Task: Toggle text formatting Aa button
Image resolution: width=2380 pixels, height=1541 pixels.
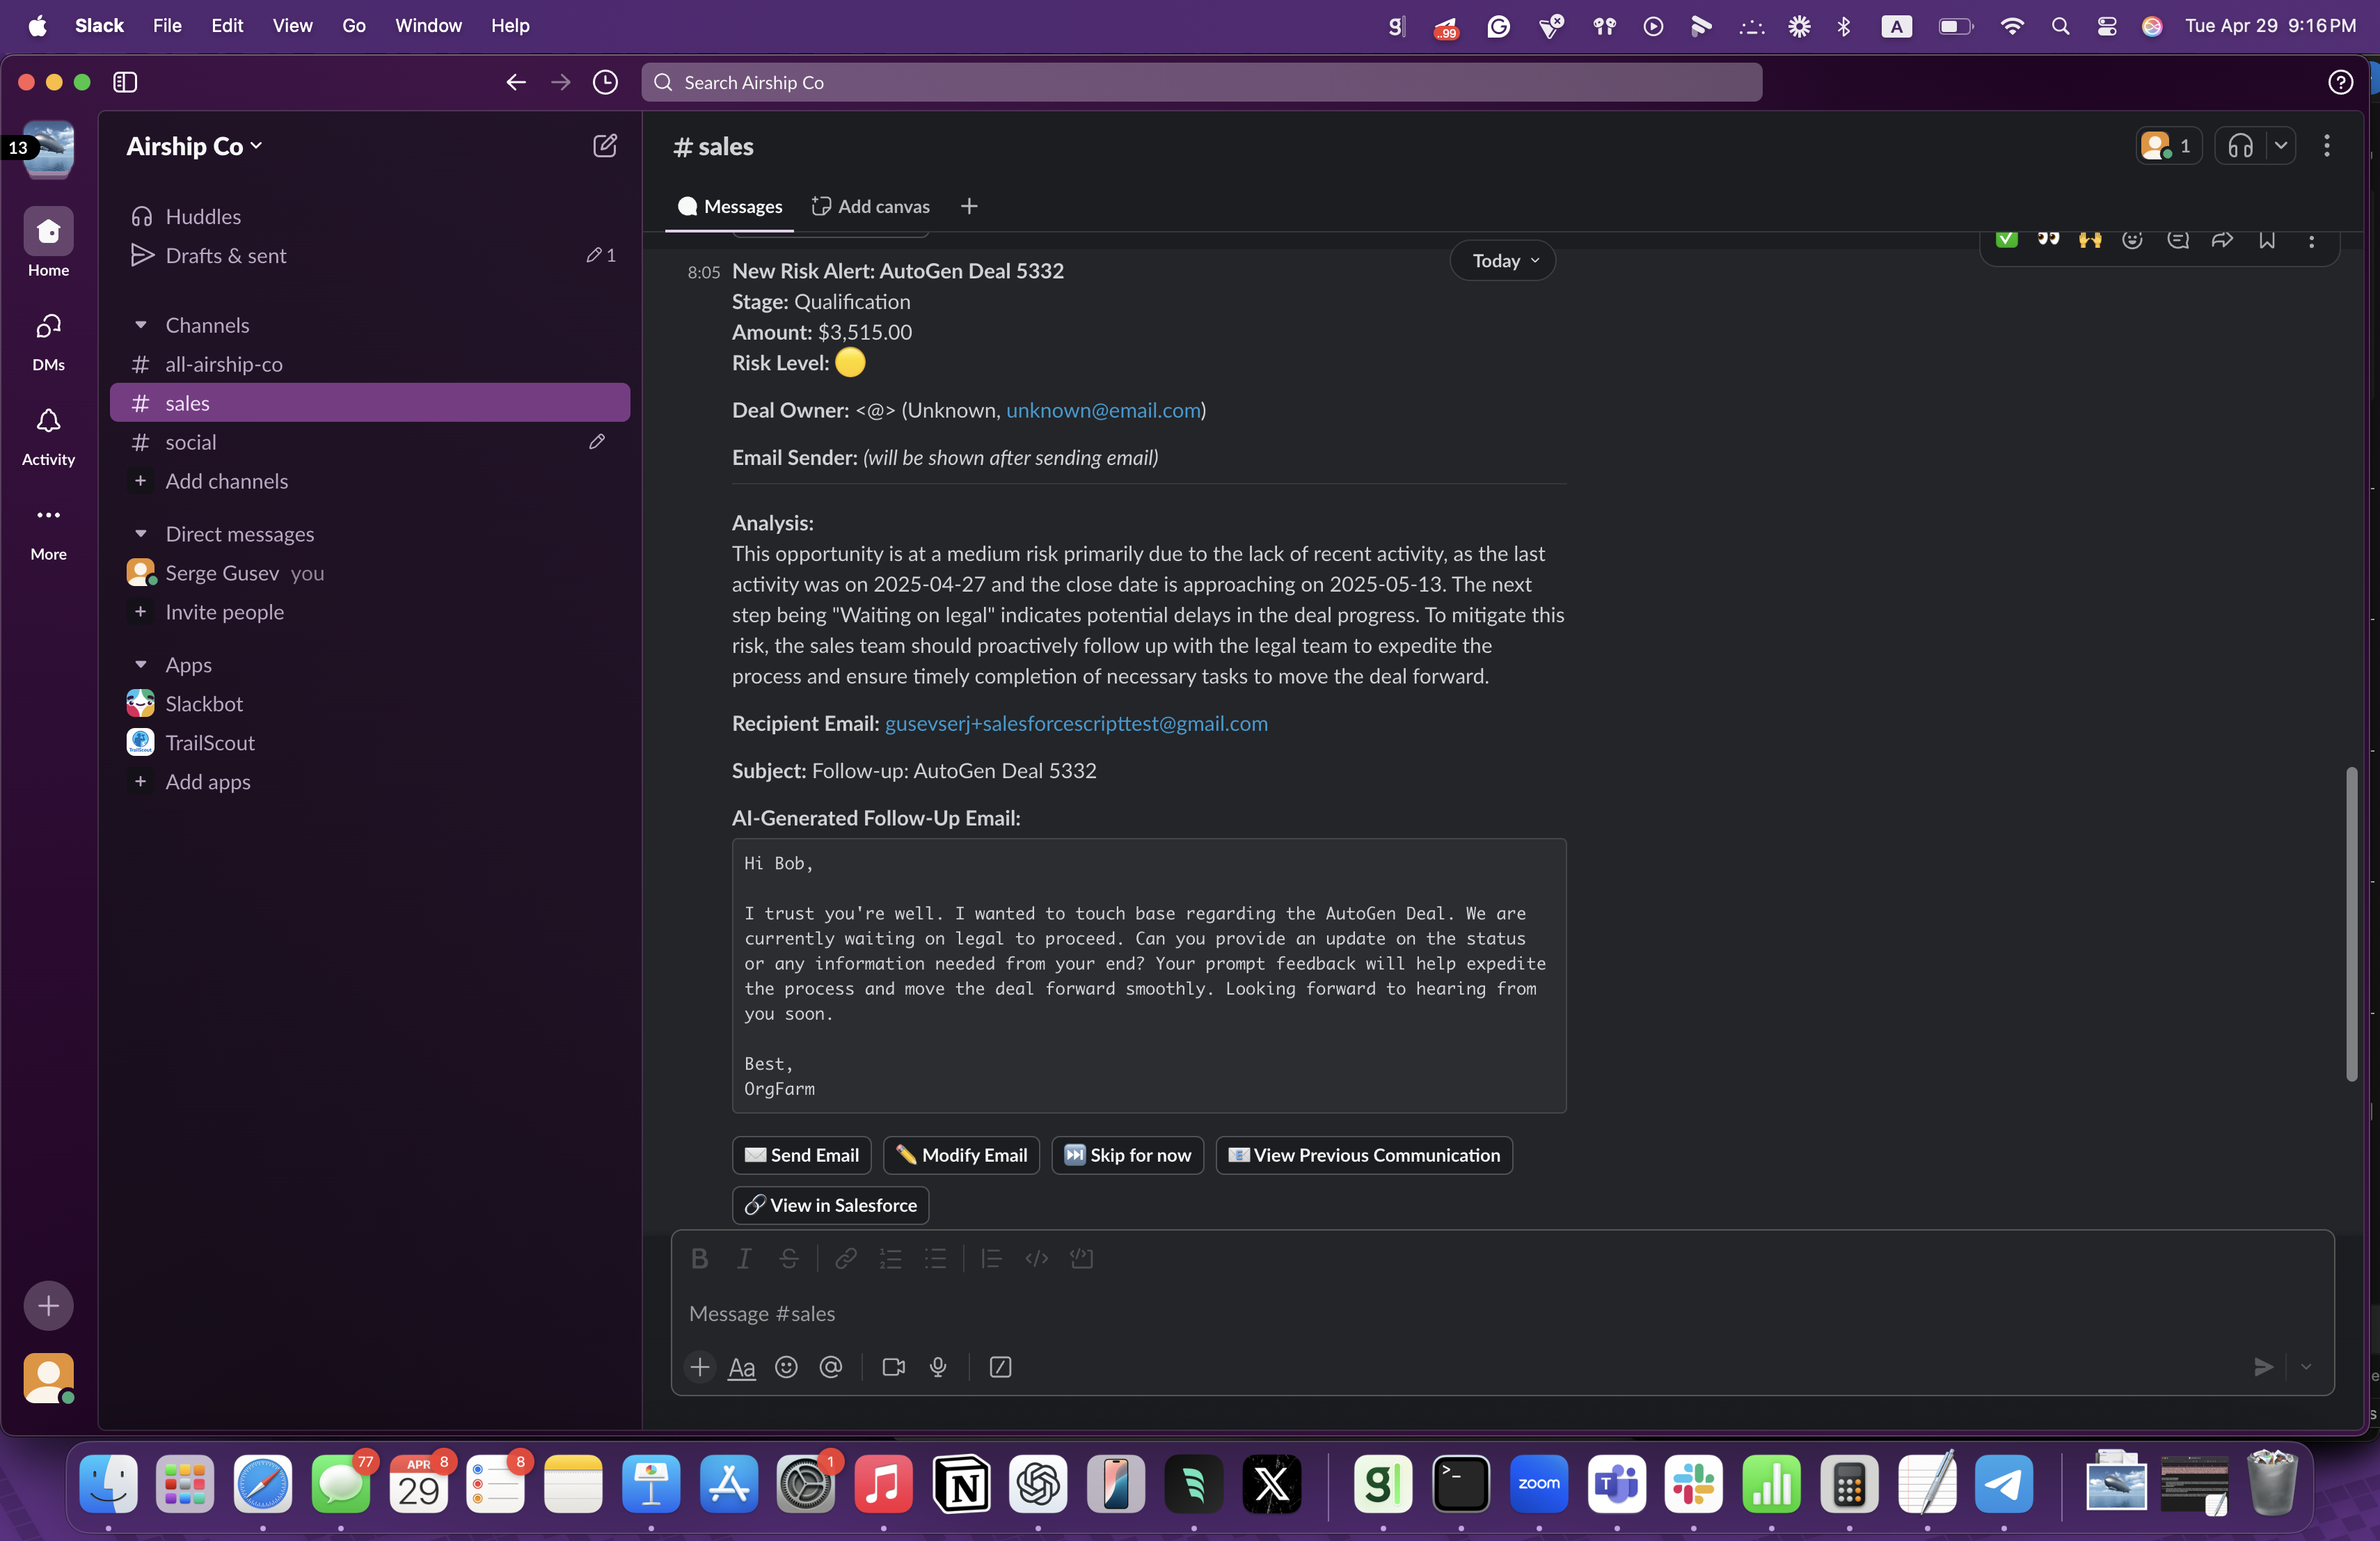Action: (741, 1366)
